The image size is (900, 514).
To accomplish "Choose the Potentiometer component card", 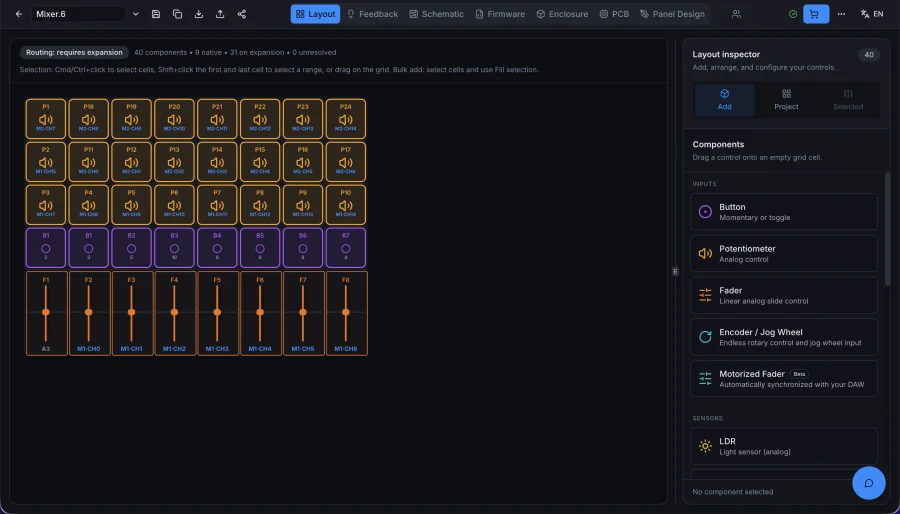I will pyautogui.click(x=783, y=254).
